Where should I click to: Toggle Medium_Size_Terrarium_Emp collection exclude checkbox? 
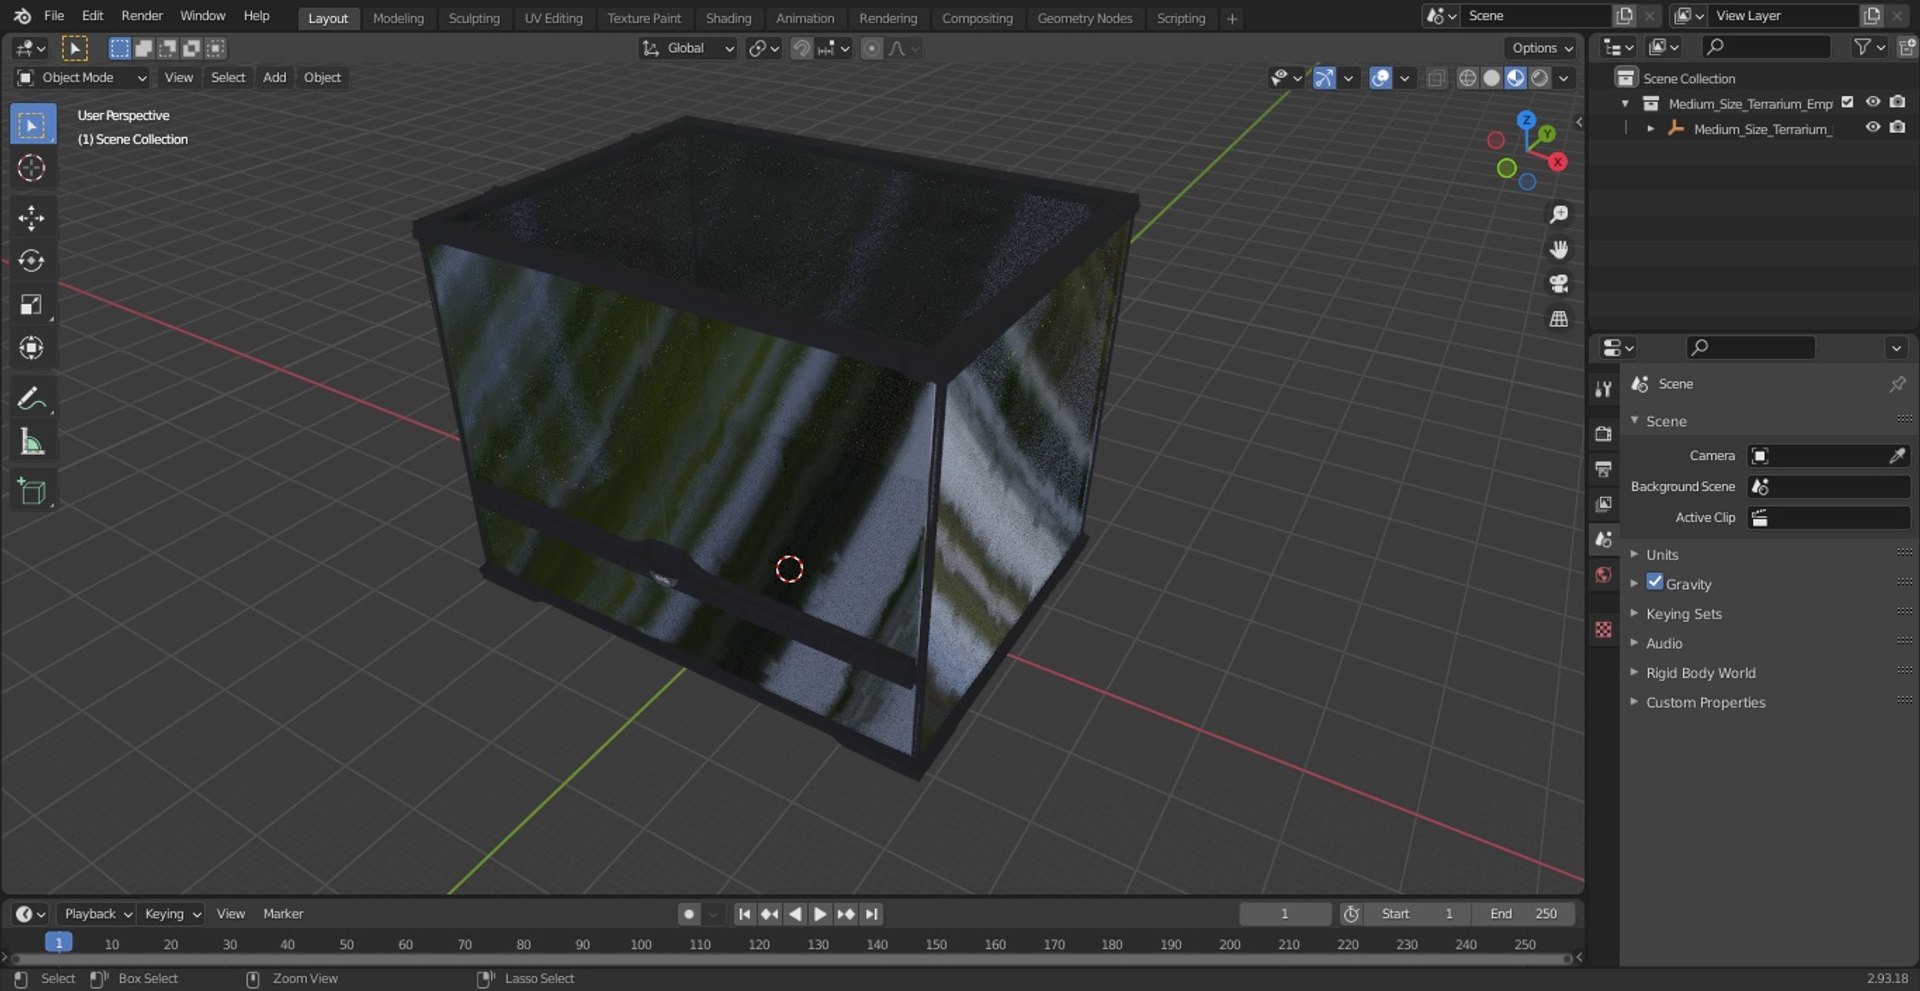coord(1847,102)
